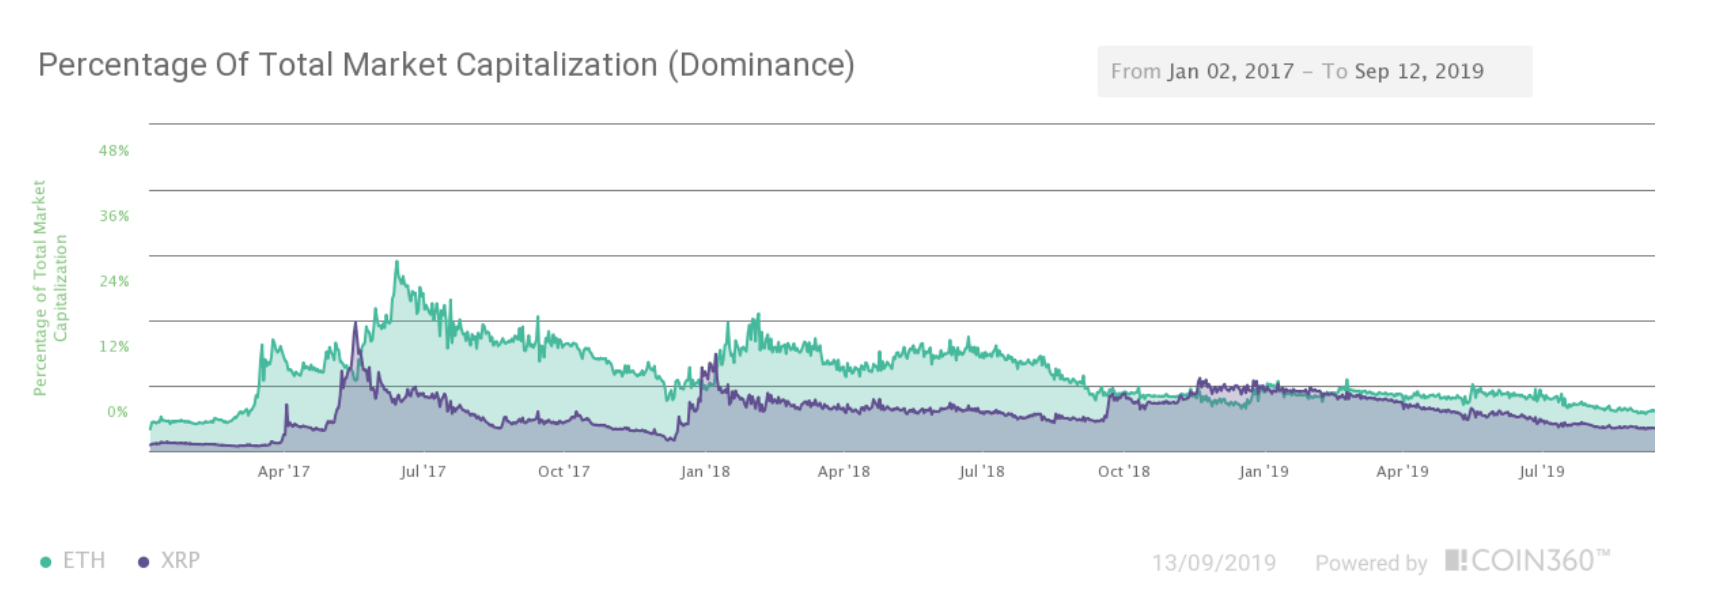Click the 36% y-axis label
The width and height of the screenshot is (1715, 605).
114,216
